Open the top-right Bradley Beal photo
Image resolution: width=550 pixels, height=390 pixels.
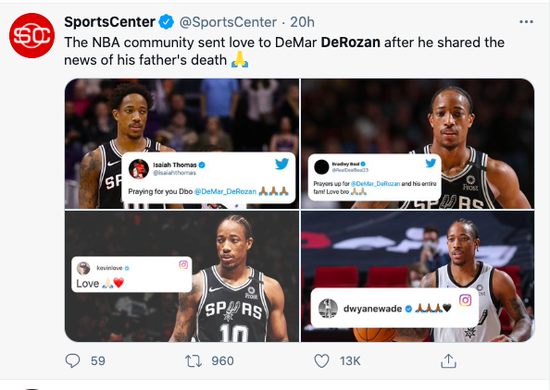[418, 144]
